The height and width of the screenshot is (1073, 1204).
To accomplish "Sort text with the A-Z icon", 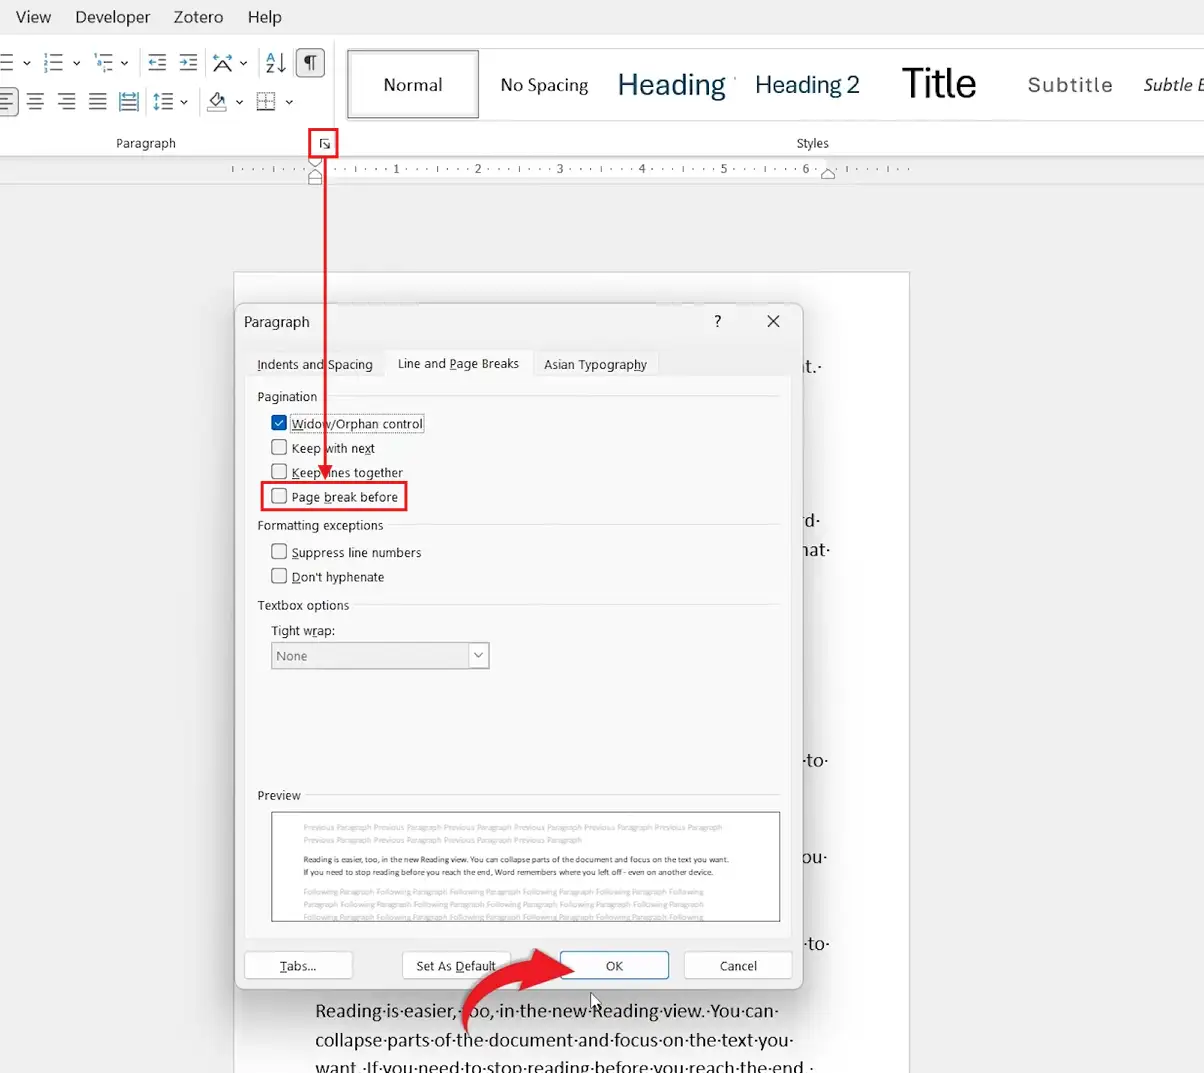I will coord(275,63).
